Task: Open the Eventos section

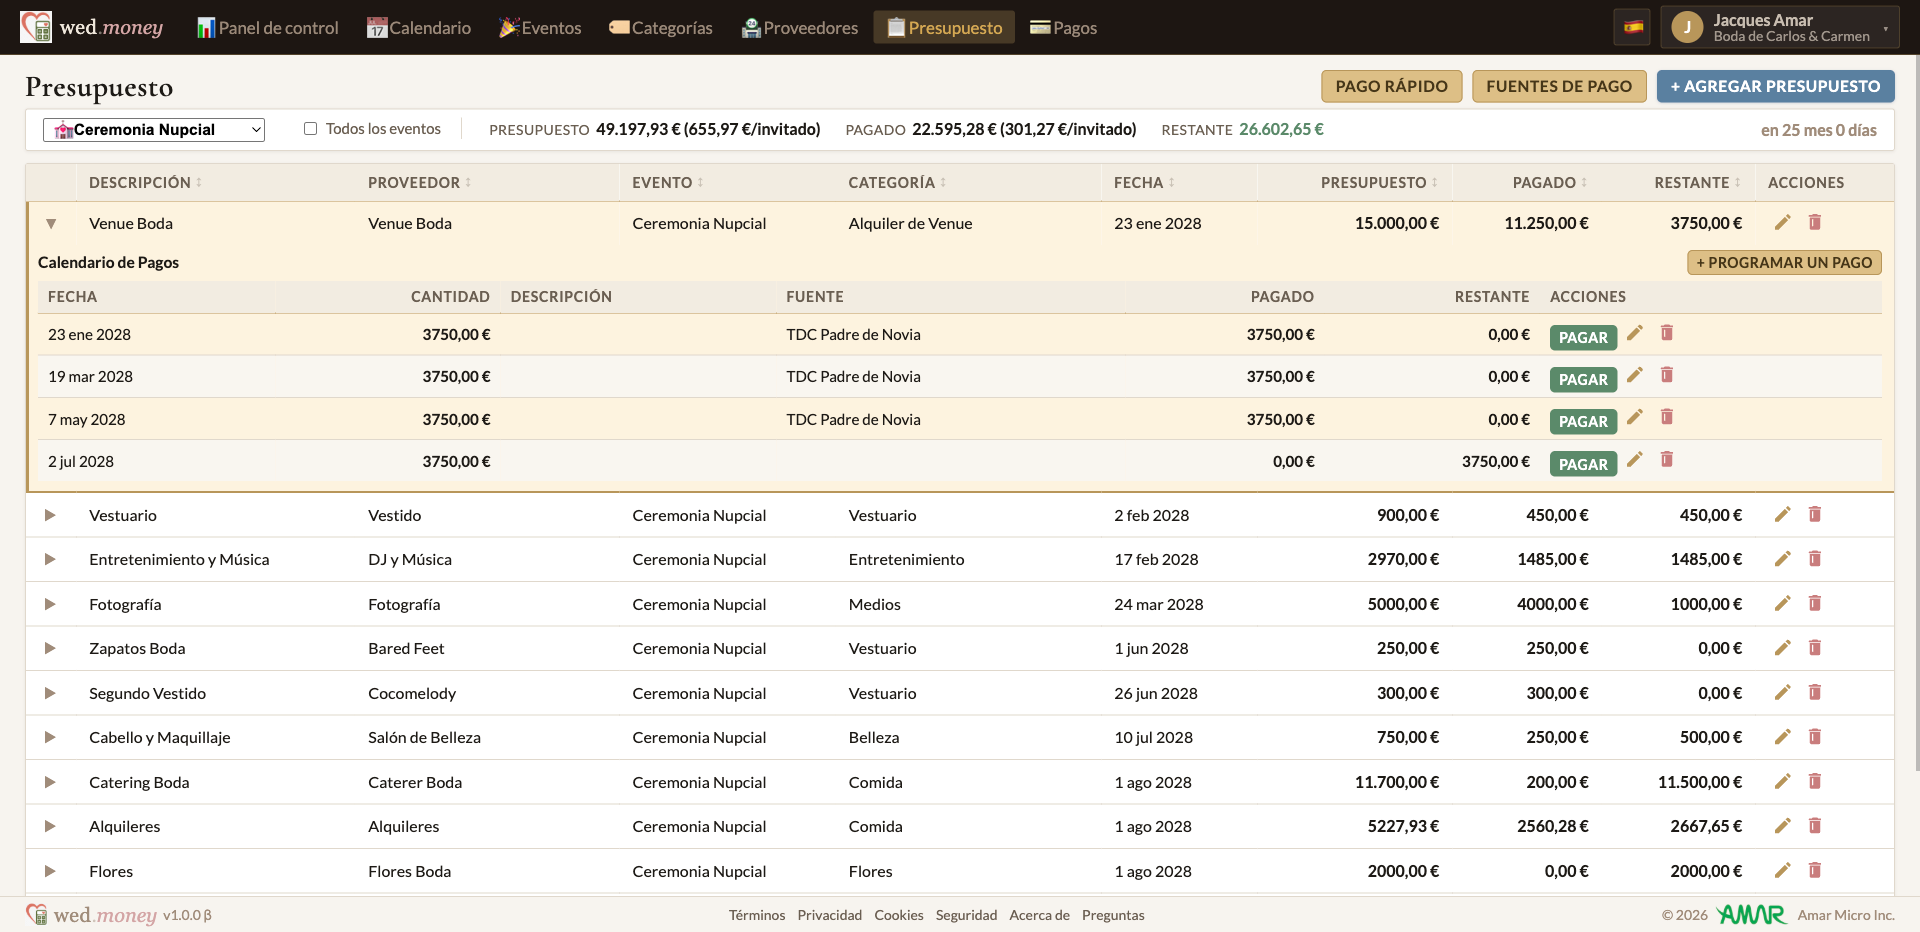Action: 540,27
